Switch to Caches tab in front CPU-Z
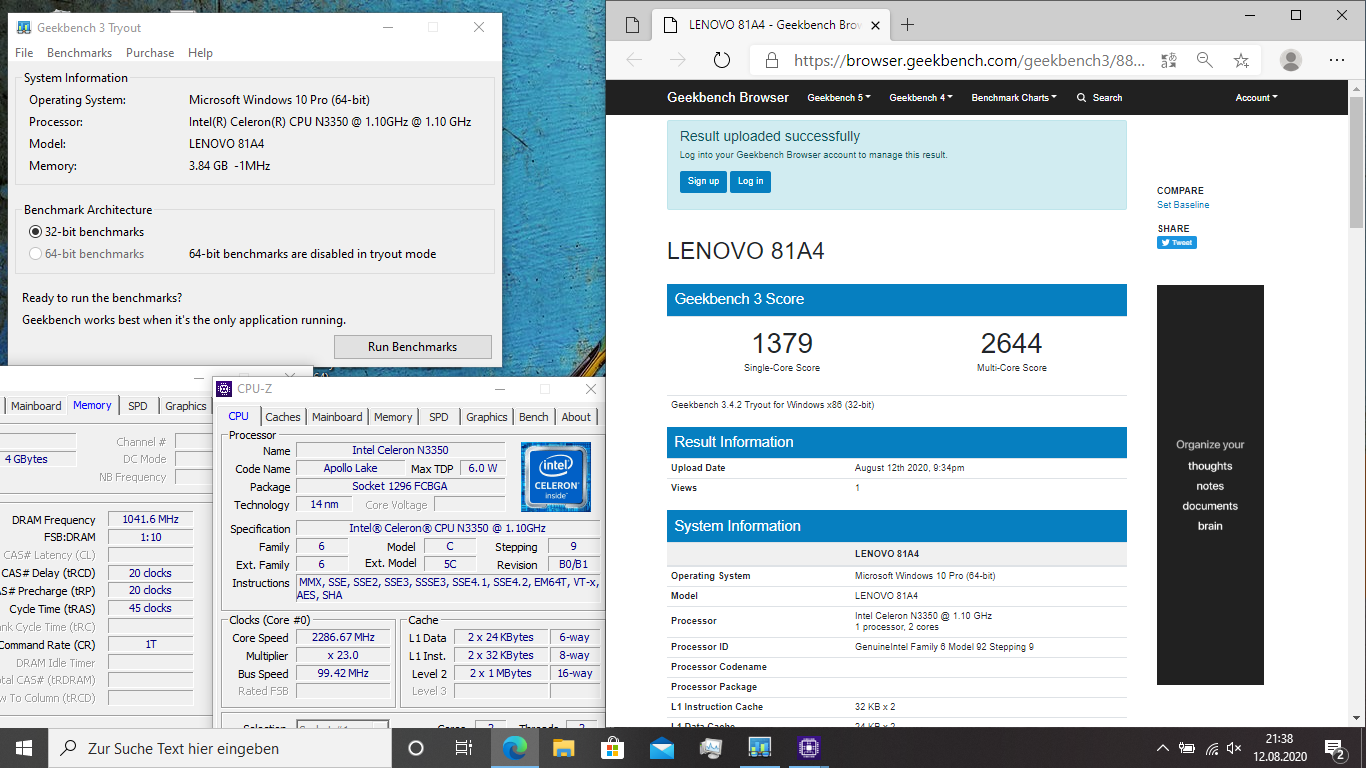The width and height of the screenshot is (1366, 768). click(x=283, y=417)
